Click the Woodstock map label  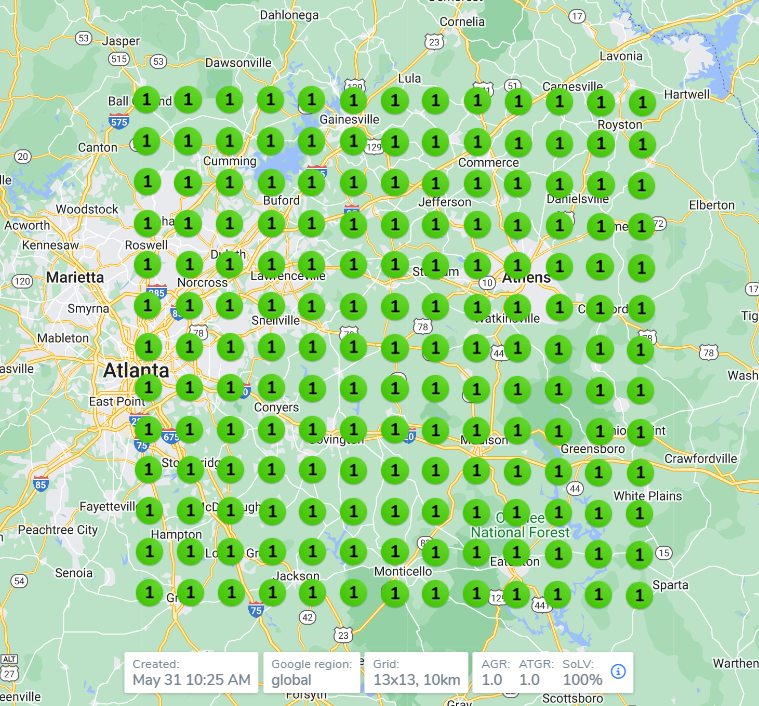coord(87,210)
